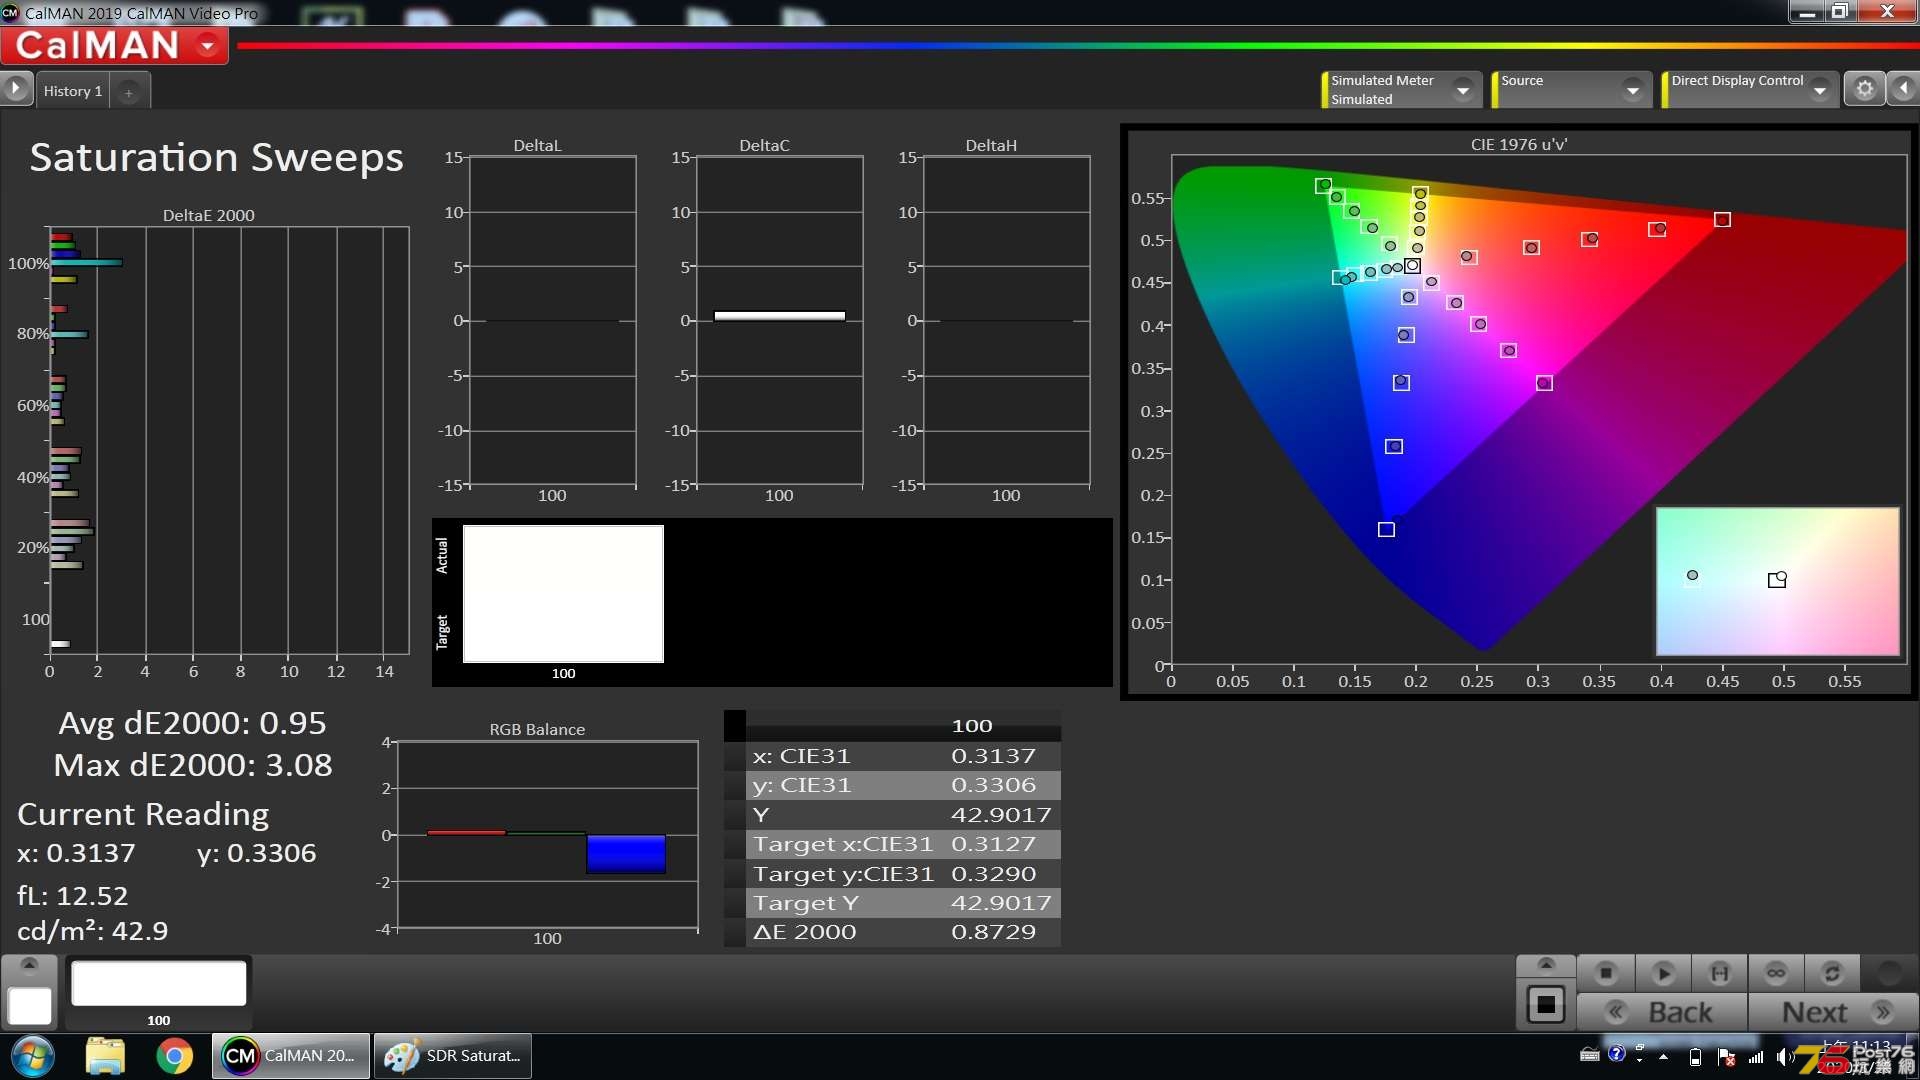Start reading with the play button
Screen dimensions: 1920x1080
(1663, 973)
